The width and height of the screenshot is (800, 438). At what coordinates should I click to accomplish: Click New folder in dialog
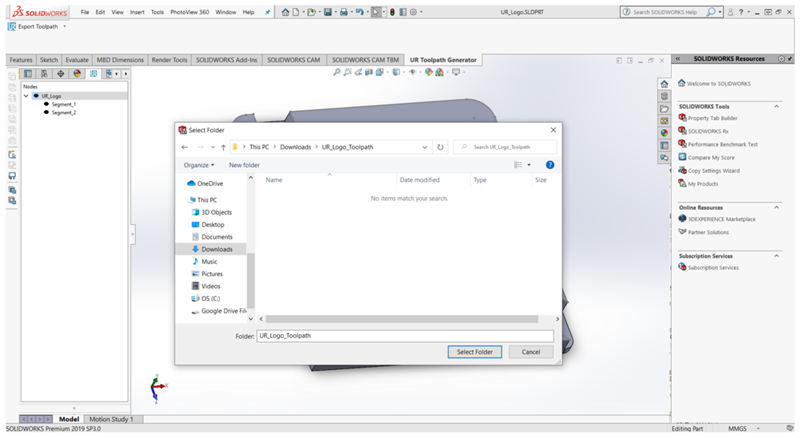click(244, 165)
